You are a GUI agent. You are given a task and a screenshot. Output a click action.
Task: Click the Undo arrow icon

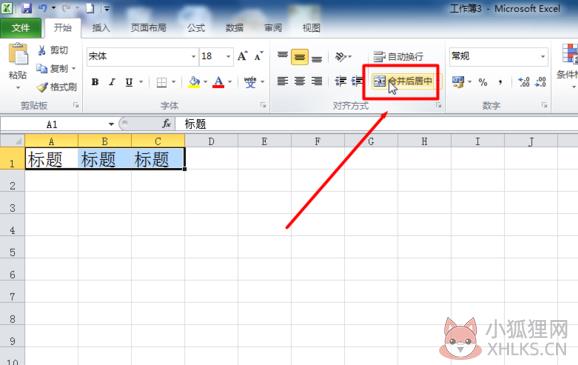43,8
